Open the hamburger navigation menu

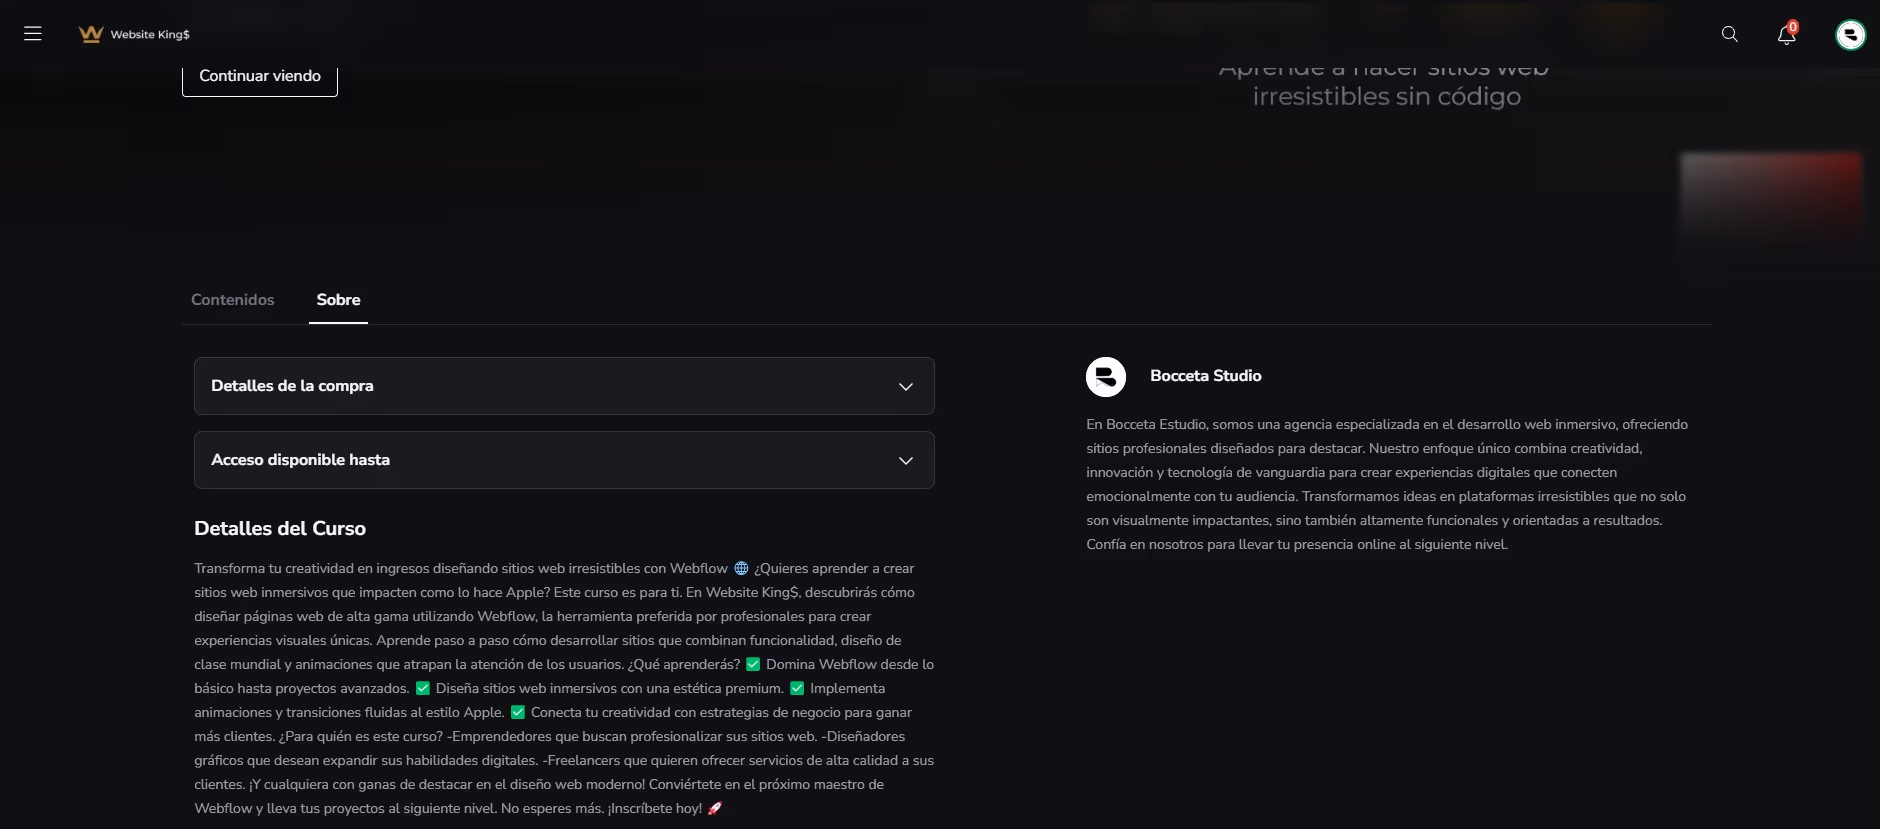click(33, 34)
